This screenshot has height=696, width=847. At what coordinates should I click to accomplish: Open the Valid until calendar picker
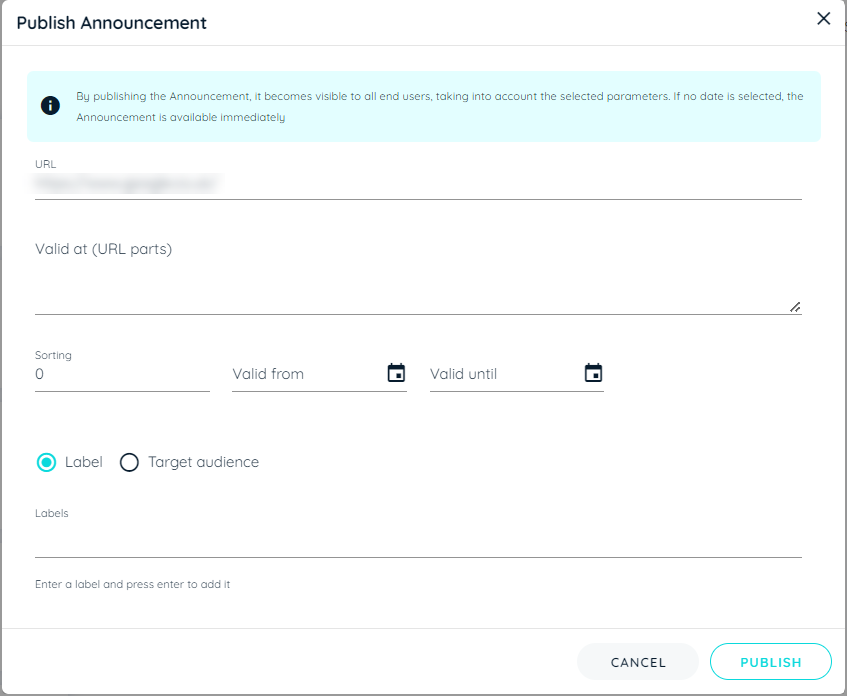[594, 372]
